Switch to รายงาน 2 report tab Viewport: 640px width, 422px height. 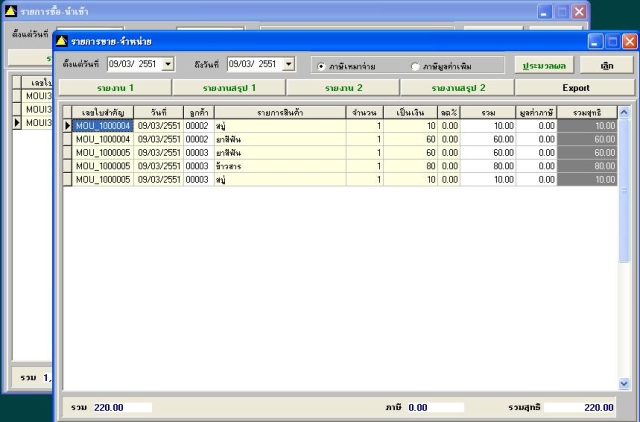(344, 87)
